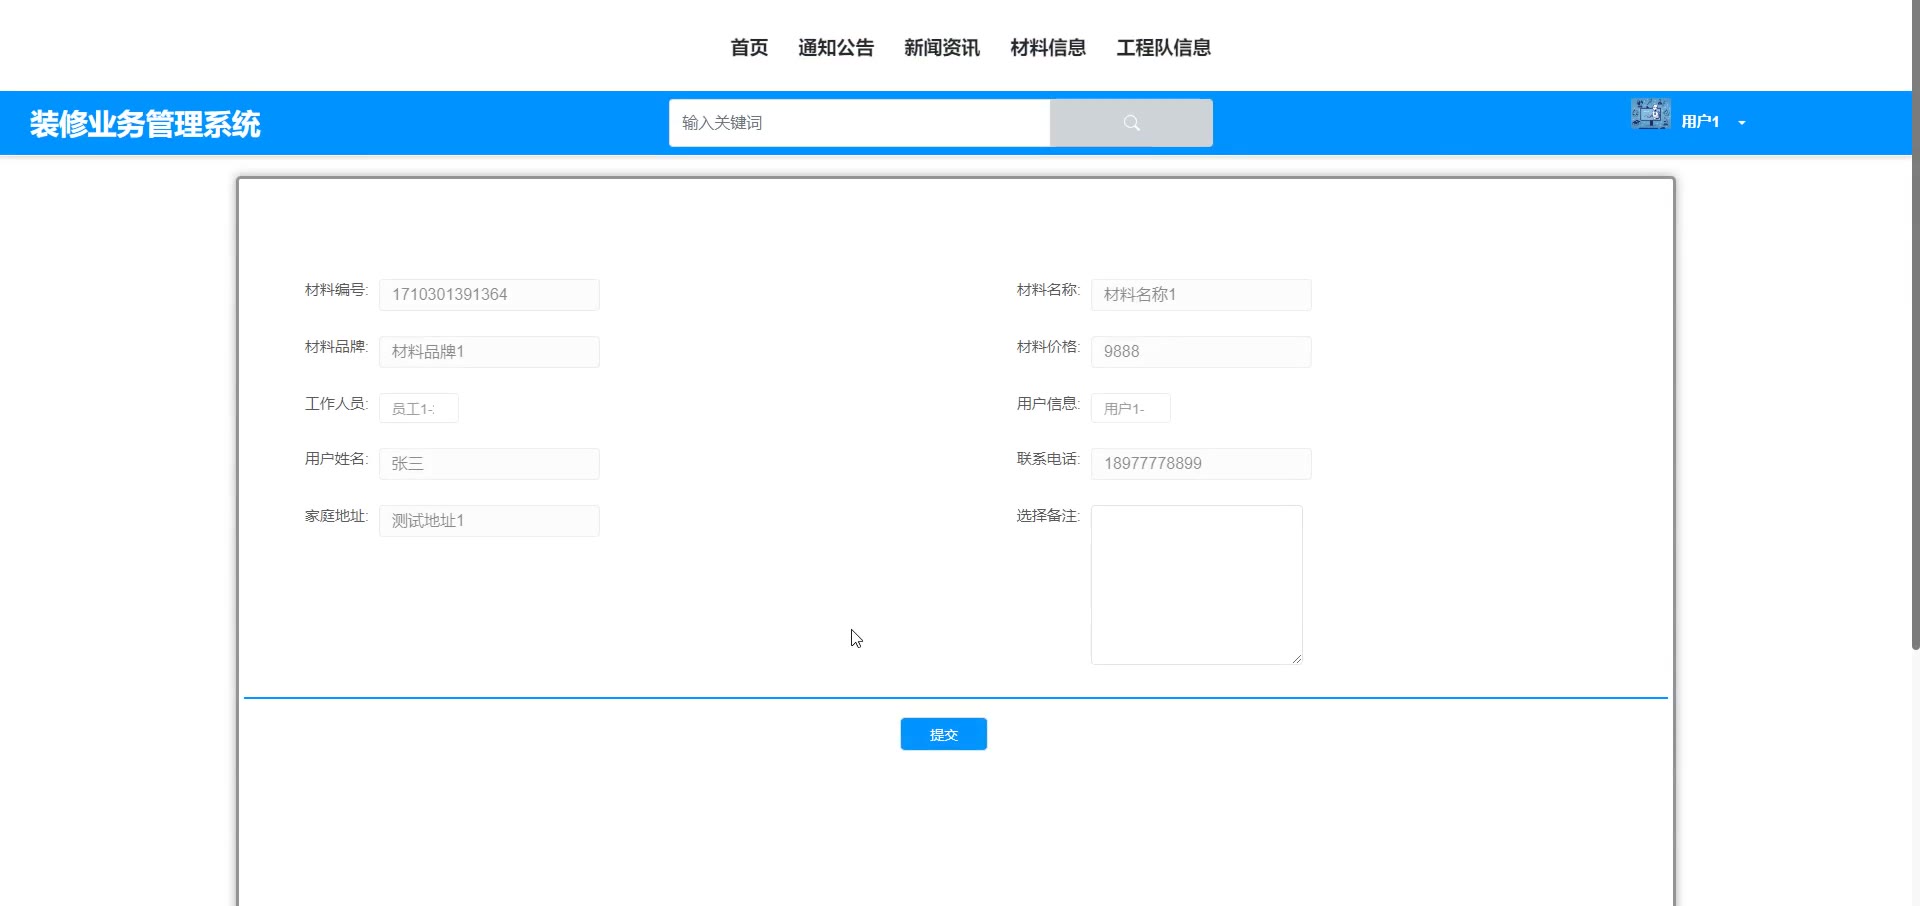Click the 材料价格 field showing 9888

1201,352
